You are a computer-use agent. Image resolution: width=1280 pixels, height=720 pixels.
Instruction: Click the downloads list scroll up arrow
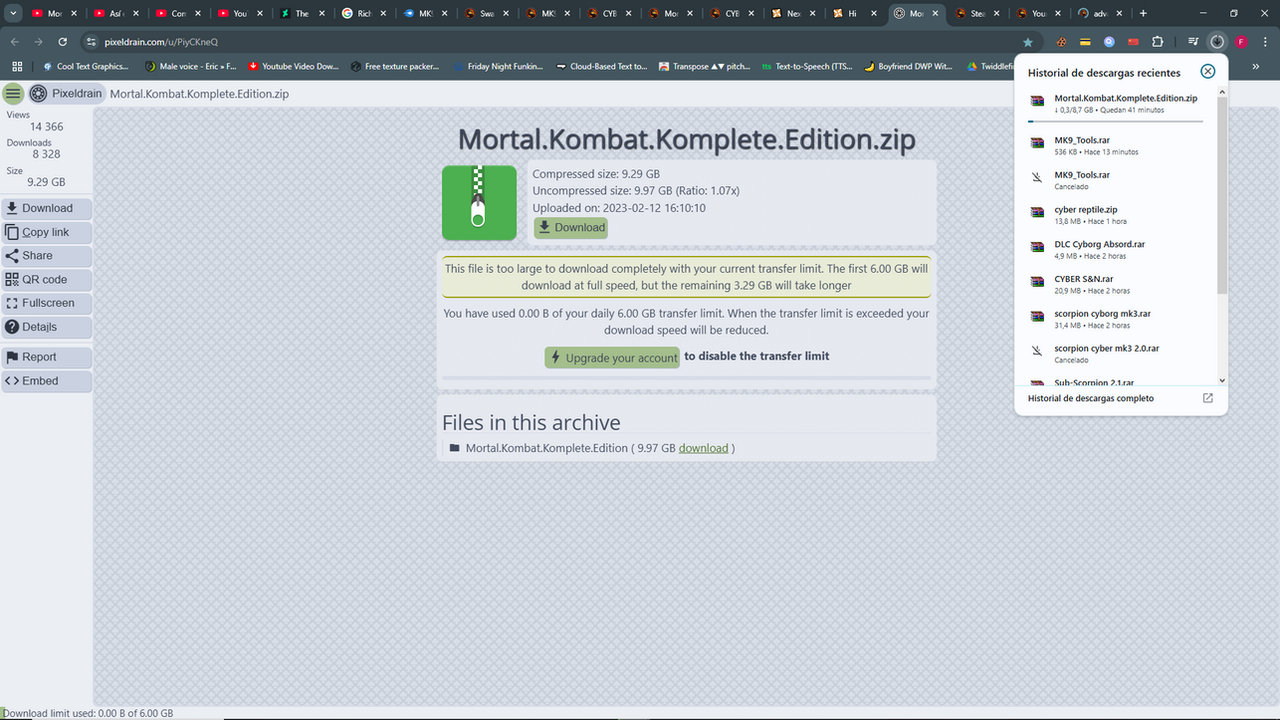pyautogui.click(x=1221, y=91)
